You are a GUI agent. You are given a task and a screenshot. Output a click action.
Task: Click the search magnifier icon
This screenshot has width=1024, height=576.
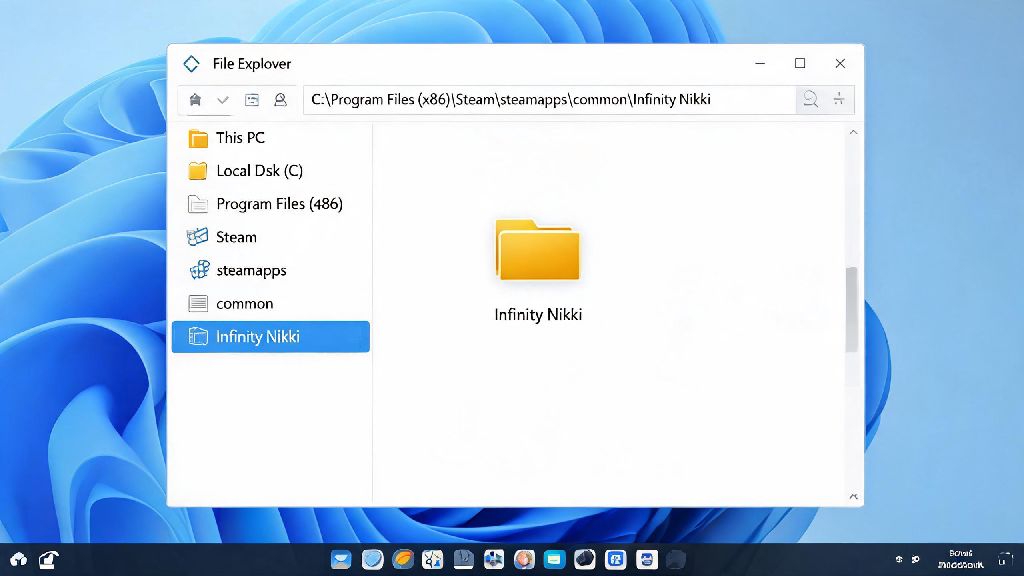[810, 99]
